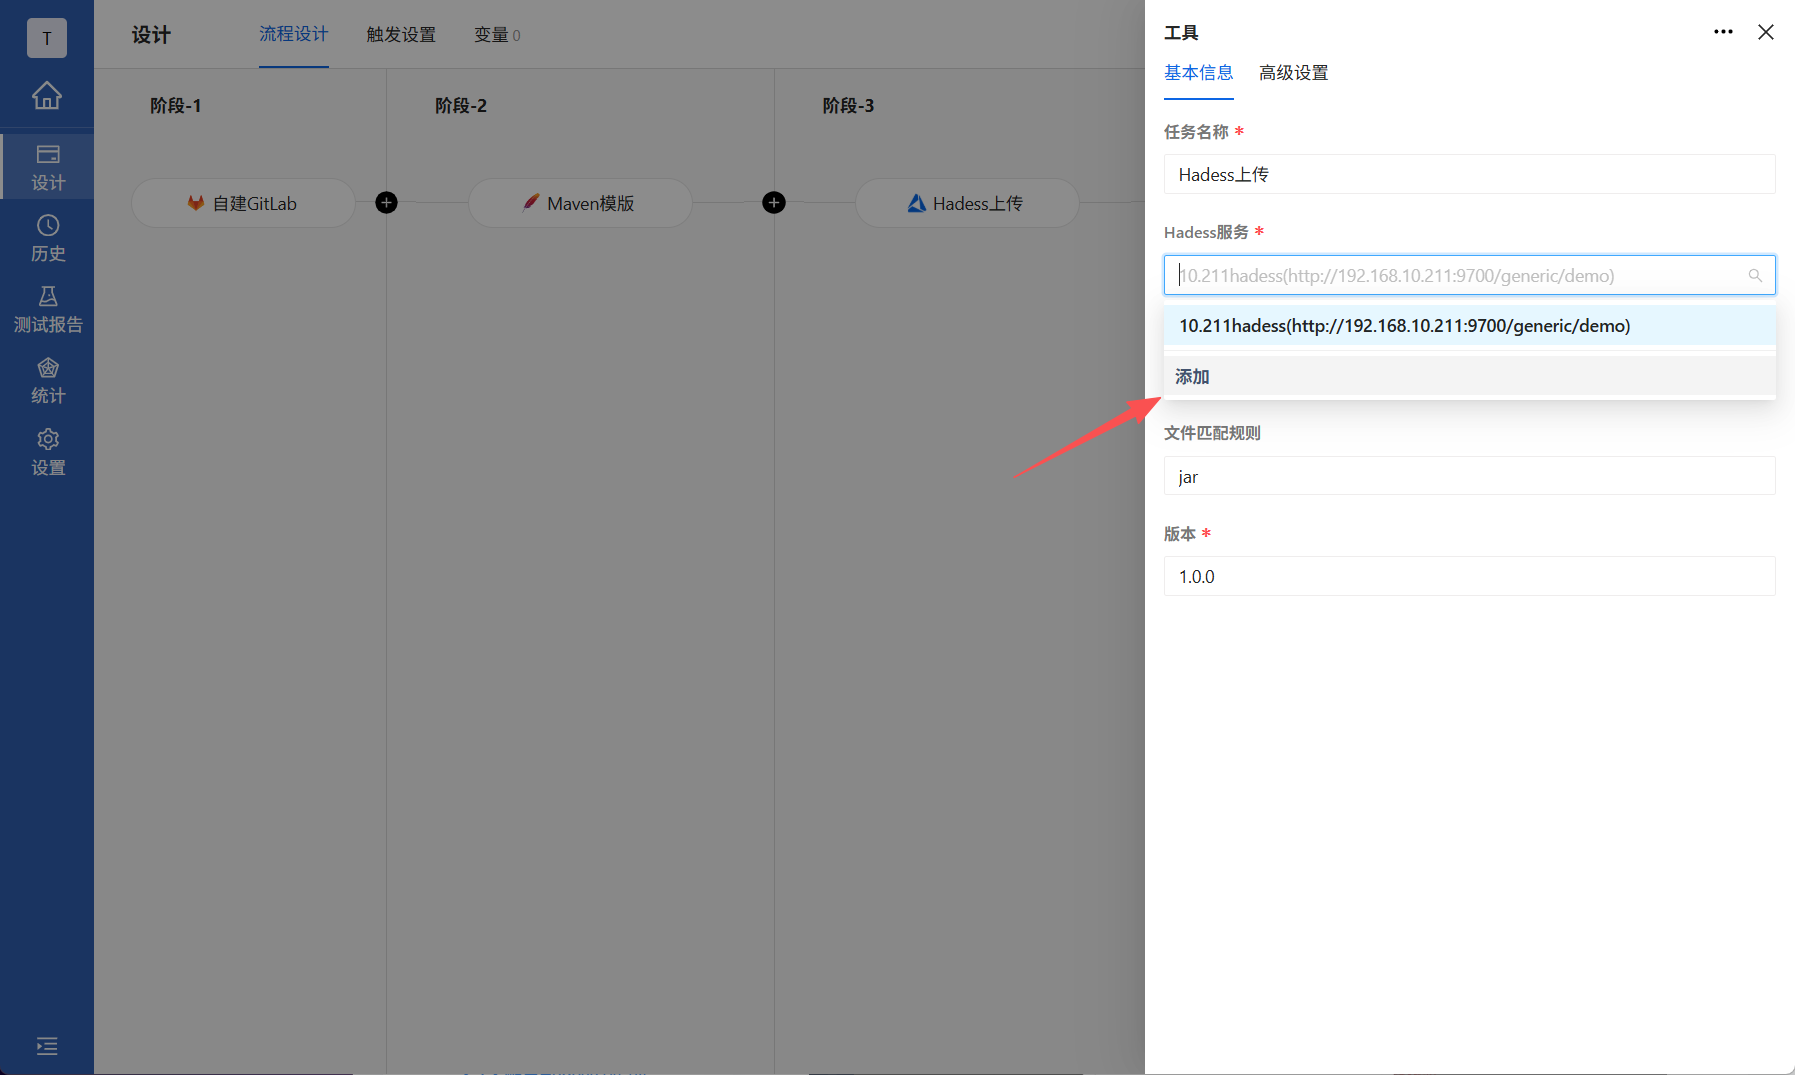The width and height of the screenshot is (1795, 1075).
Task: Select the Hadess上传 task node
Action: pos(967,203)
